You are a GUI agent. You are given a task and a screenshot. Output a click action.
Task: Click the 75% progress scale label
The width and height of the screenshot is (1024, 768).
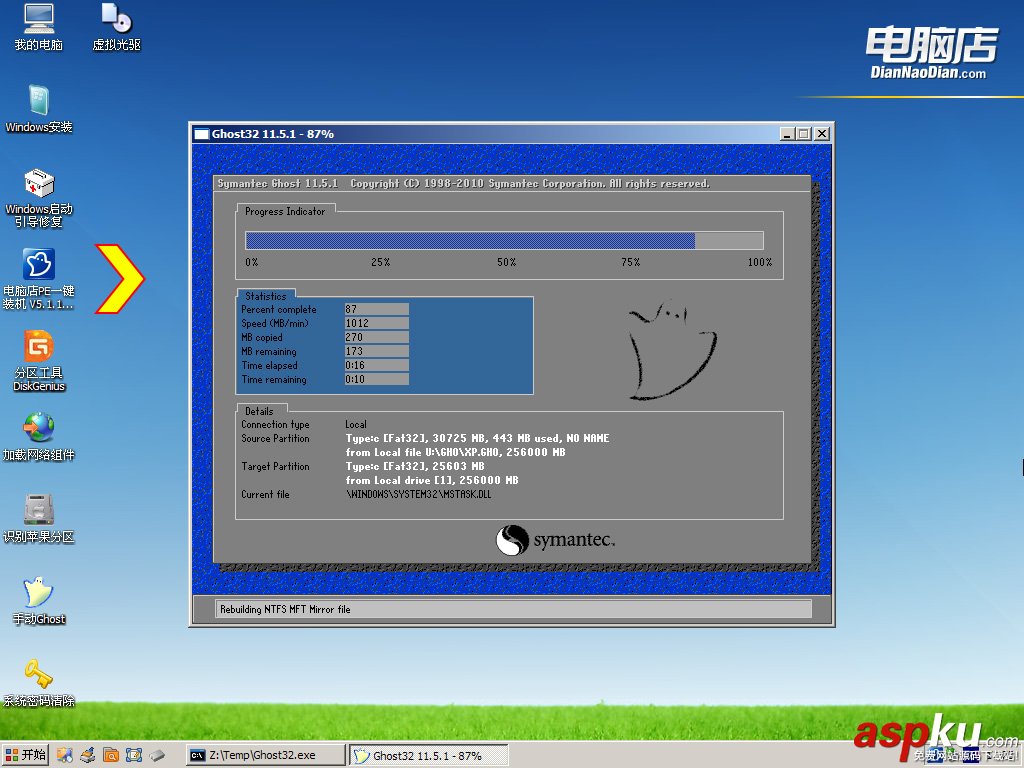click(631, 262)
